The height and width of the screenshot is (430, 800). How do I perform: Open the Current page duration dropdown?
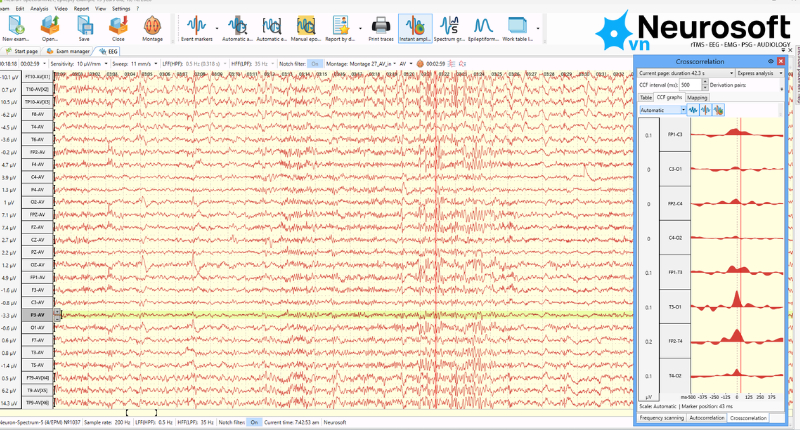[x=684, y=73]
